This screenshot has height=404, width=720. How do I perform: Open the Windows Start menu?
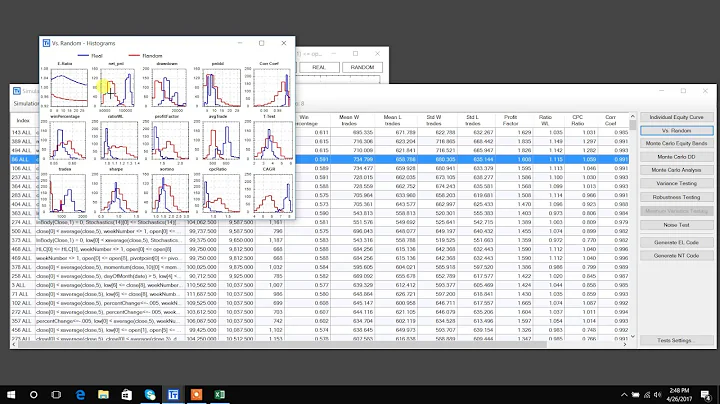[x=11, y=394]
